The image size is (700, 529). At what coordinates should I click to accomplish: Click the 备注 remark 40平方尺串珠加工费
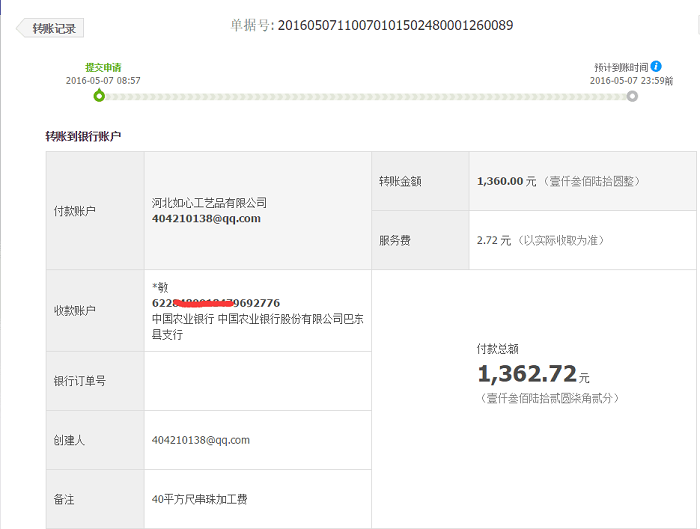[199, 498]
